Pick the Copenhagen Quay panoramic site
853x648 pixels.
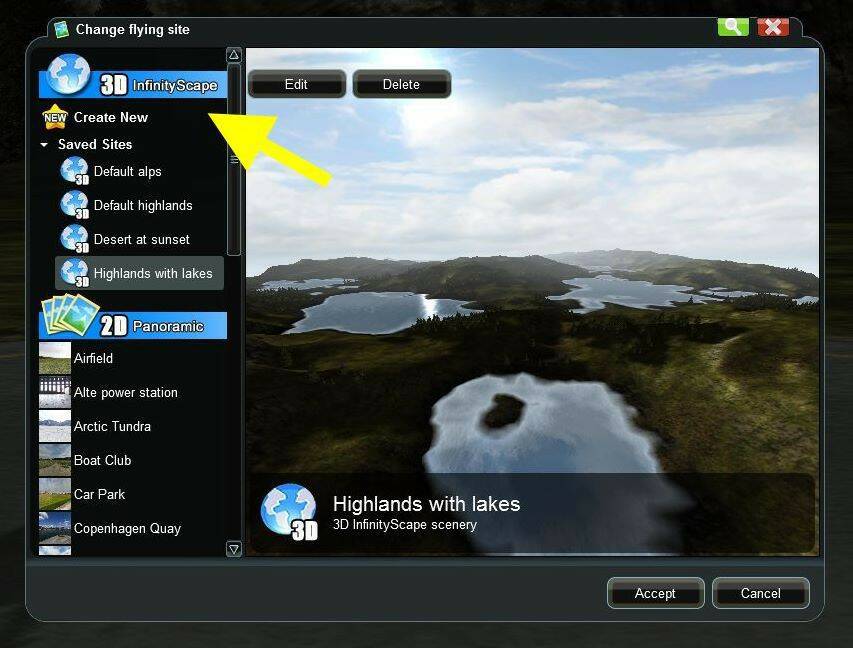click(127, 528)
